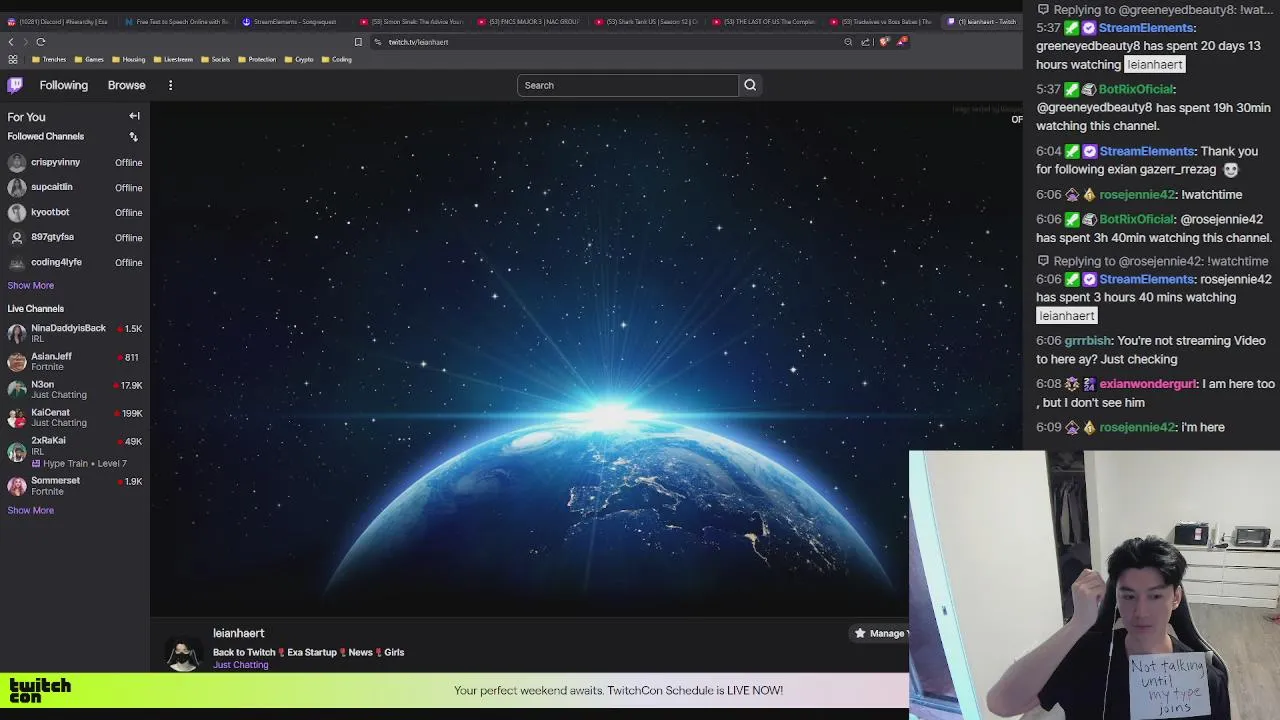
Task: Open supcaitlin's channel from sidebar
Action: (x=75, y=187)
